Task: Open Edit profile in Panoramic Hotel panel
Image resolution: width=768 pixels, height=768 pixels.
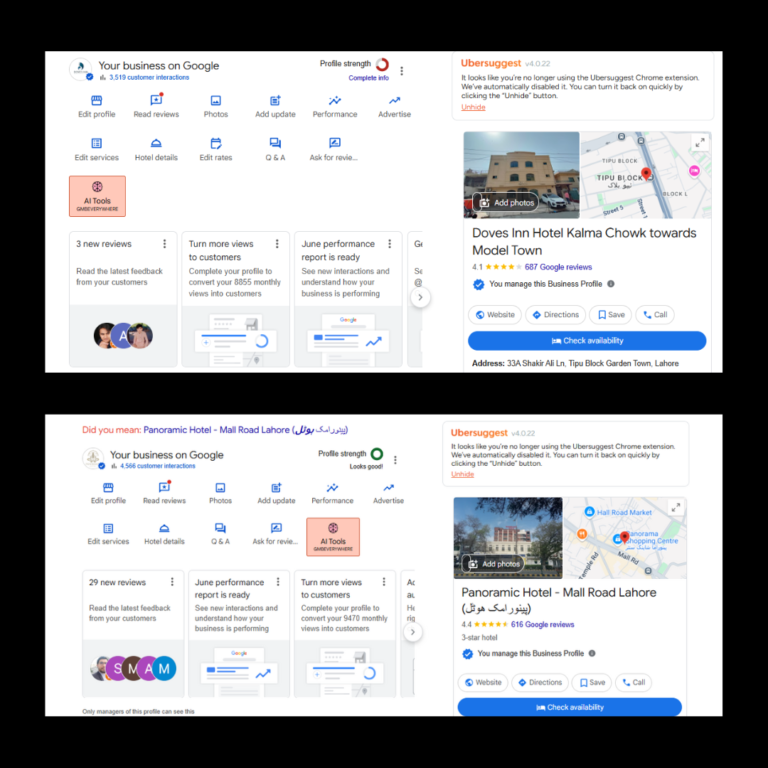Action: tap(108, 494)
